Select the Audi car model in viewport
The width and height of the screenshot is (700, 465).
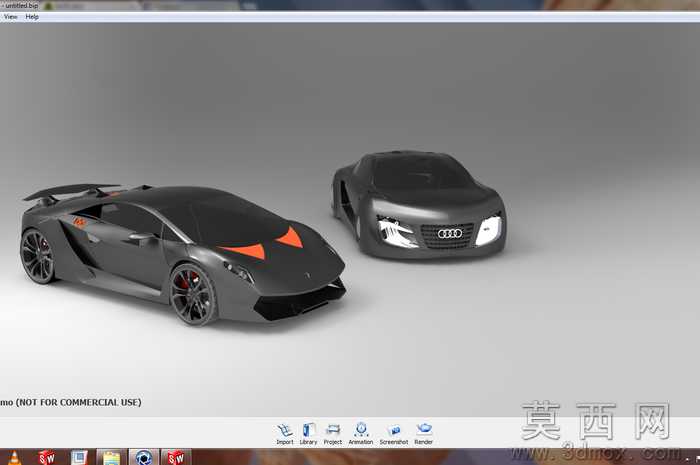coord(418,205)
